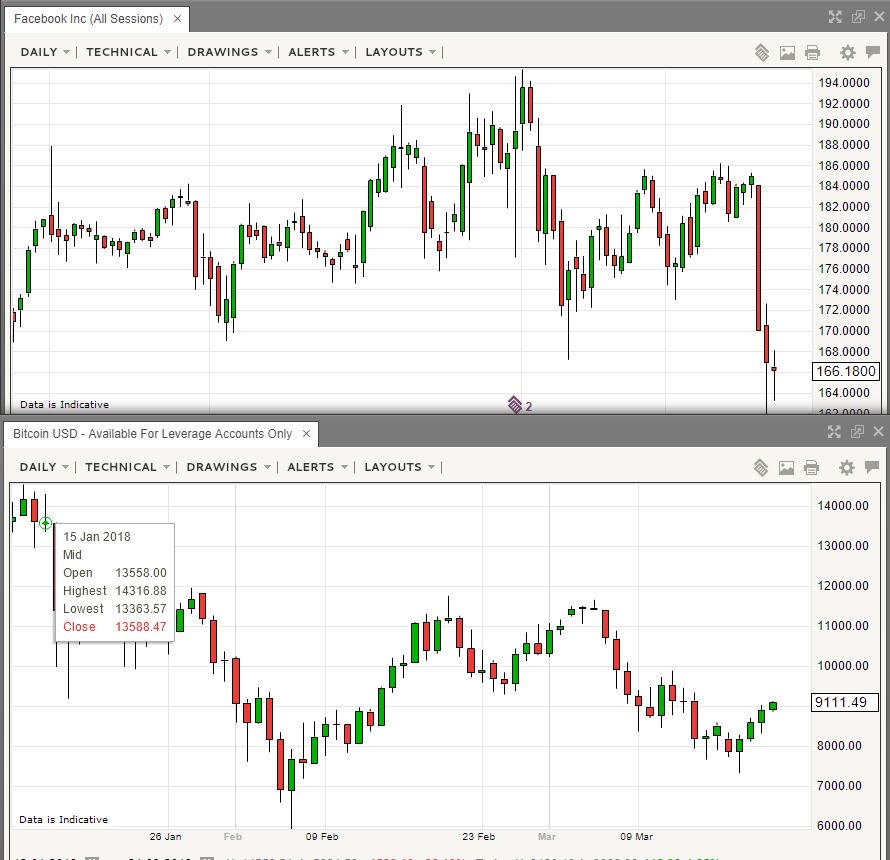Click the Close value 13588.47 in tooltip

[x=141, y=627]
